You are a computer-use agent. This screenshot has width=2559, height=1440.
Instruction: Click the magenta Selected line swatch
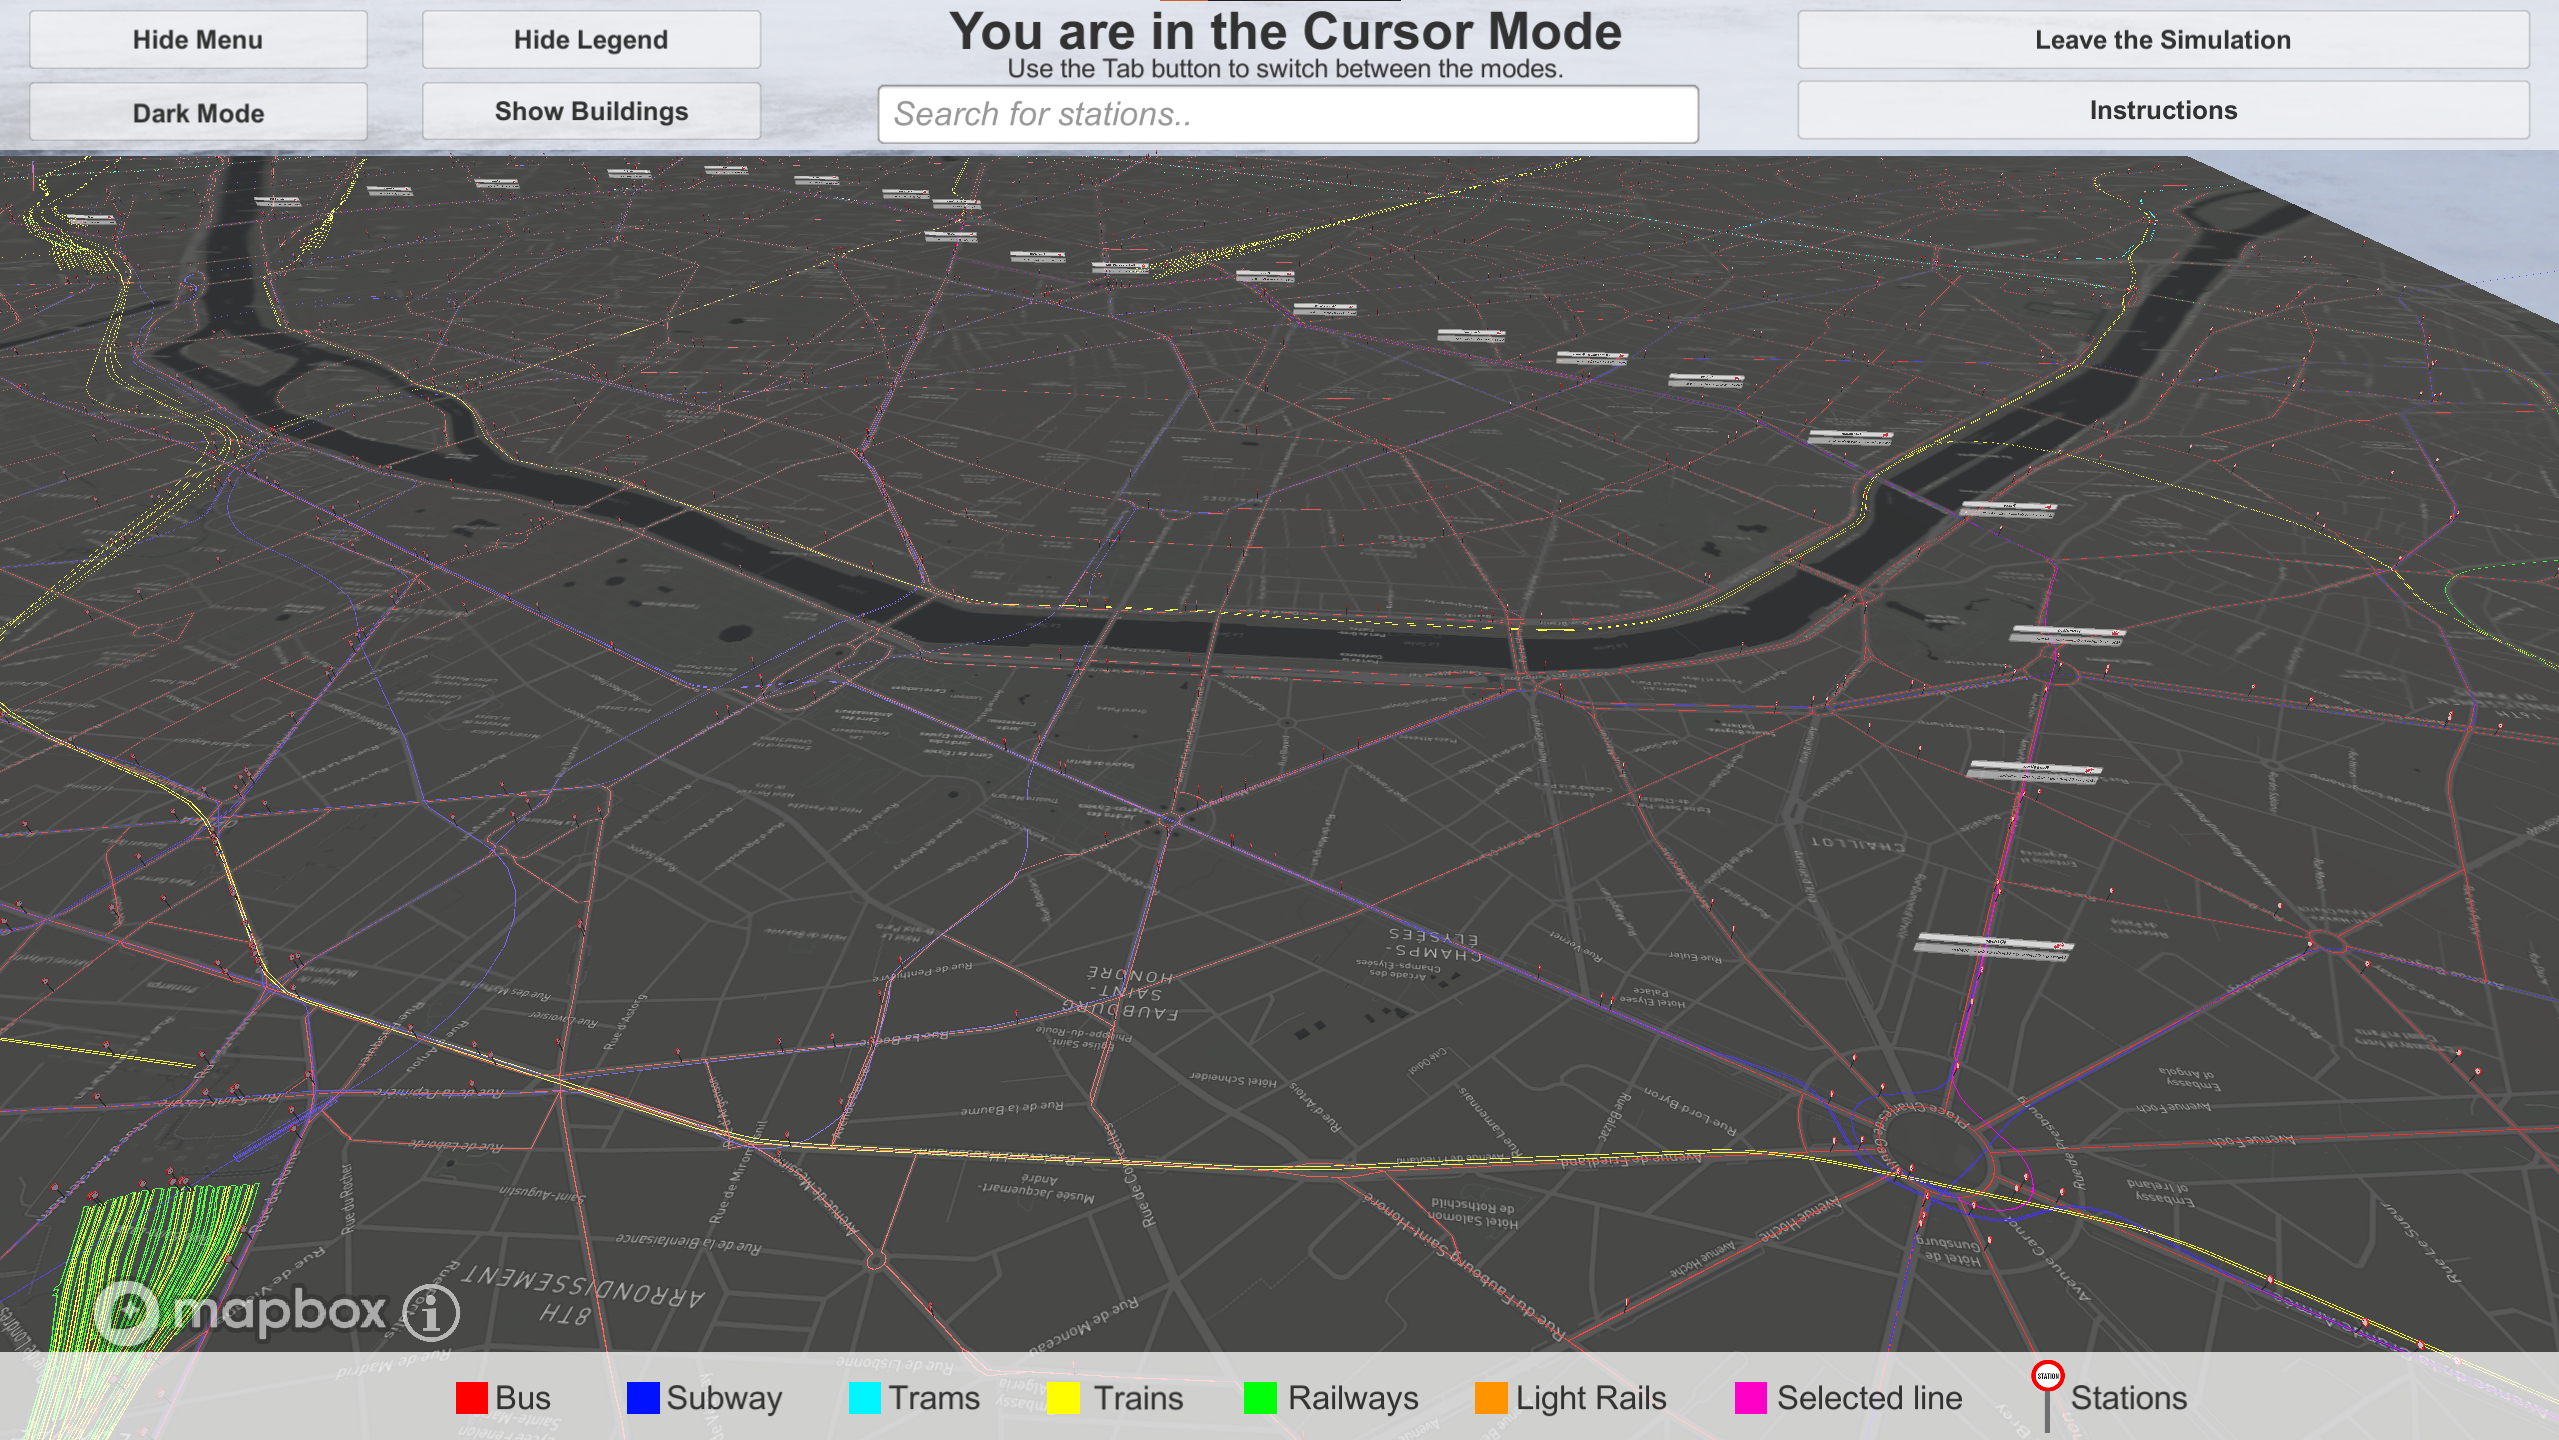coord(1750,1398)
